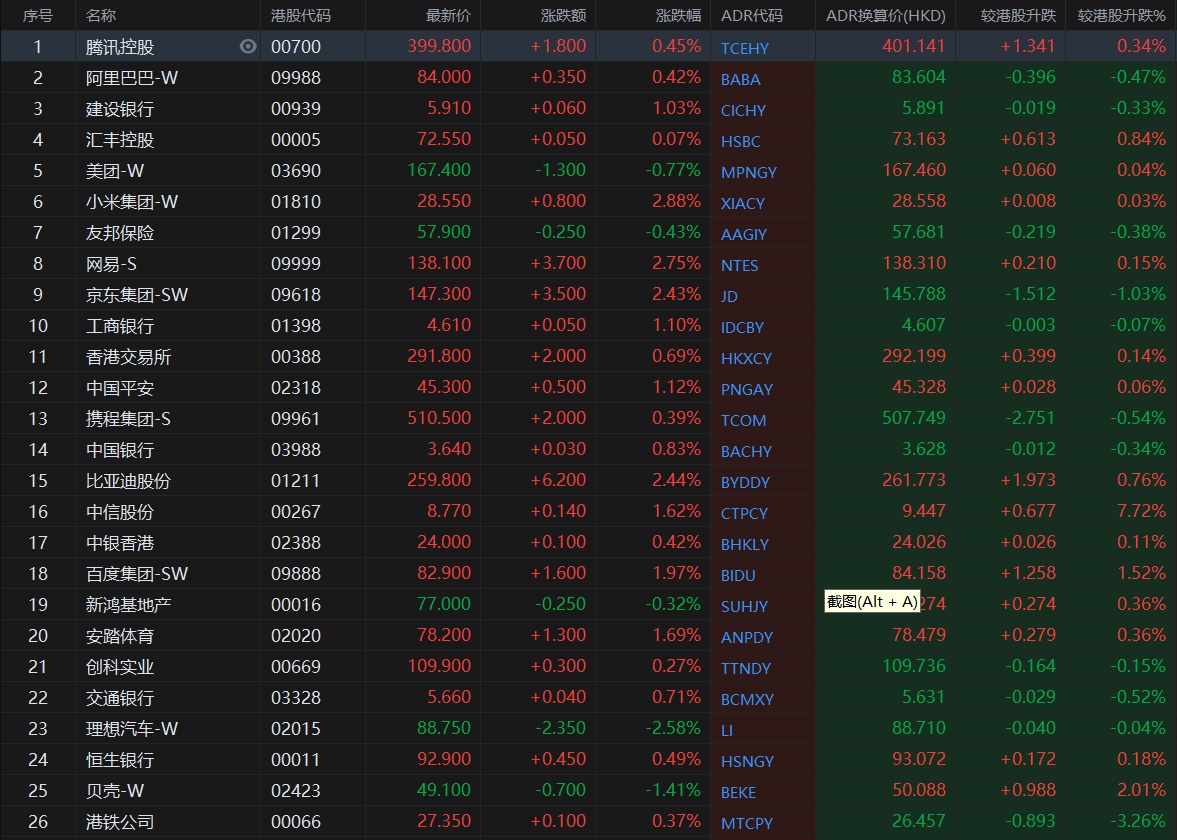
Task: Click the 港股代码 column header
Action: 301,16
